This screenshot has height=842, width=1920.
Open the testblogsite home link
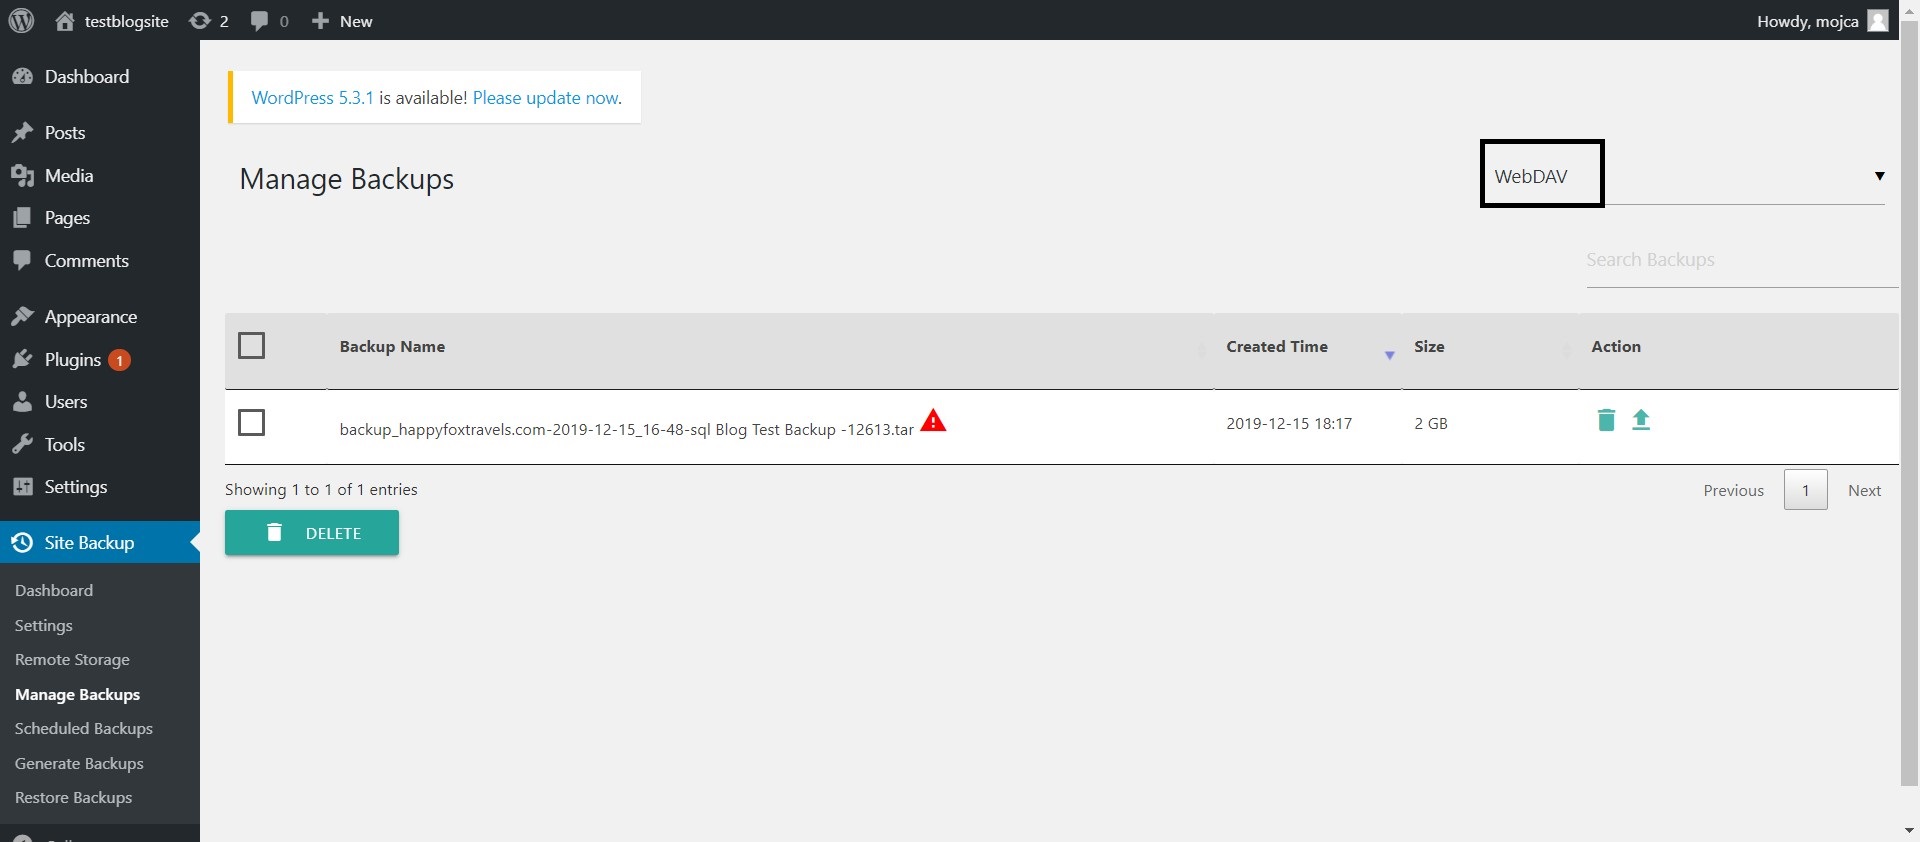point(112,21)
